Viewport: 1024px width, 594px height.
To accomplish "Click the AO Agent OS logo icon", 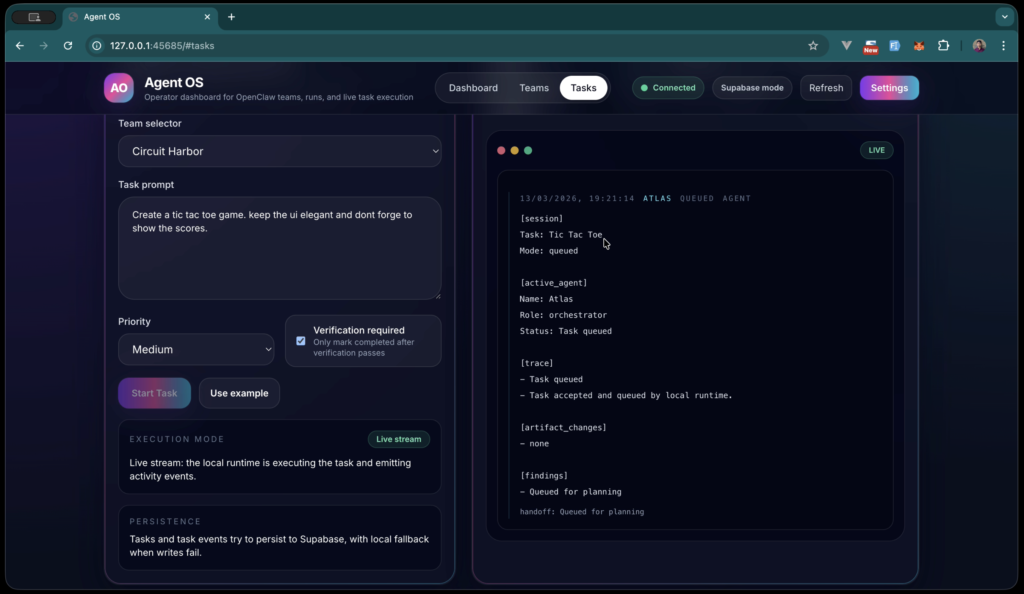I will [119, 88].
